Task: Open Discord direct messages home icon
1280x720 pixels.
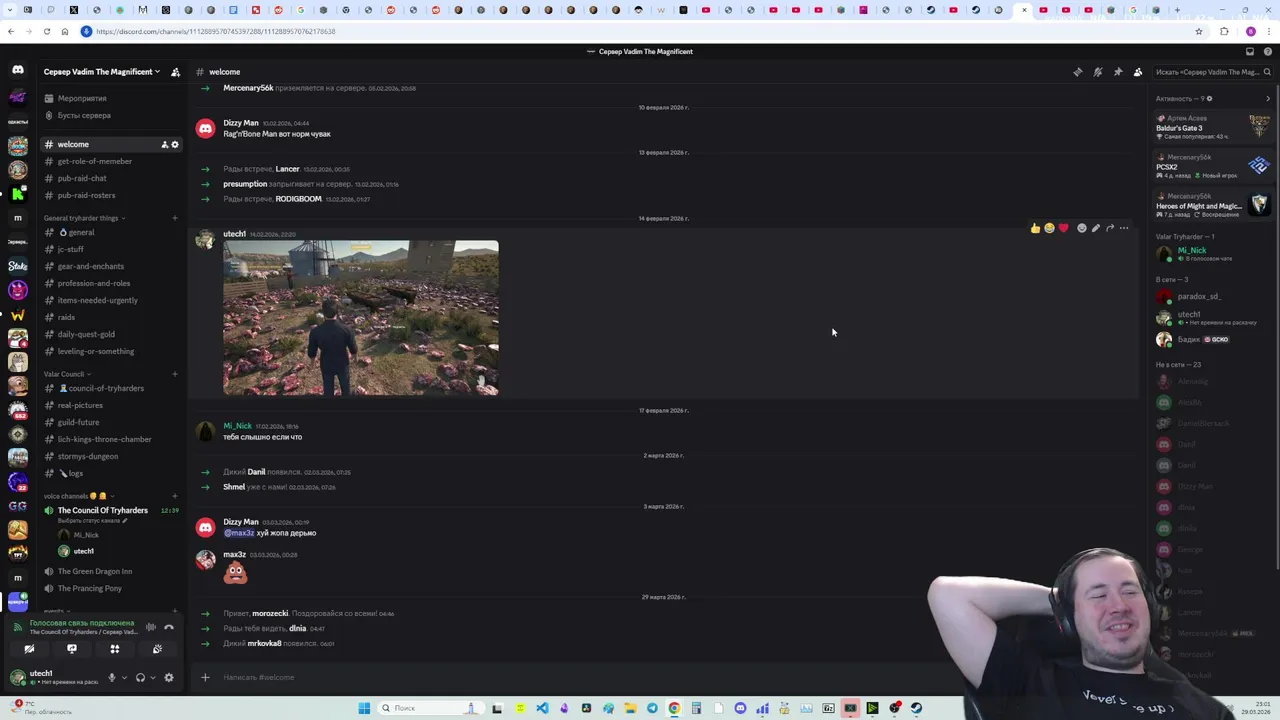Action: point(18,70)
